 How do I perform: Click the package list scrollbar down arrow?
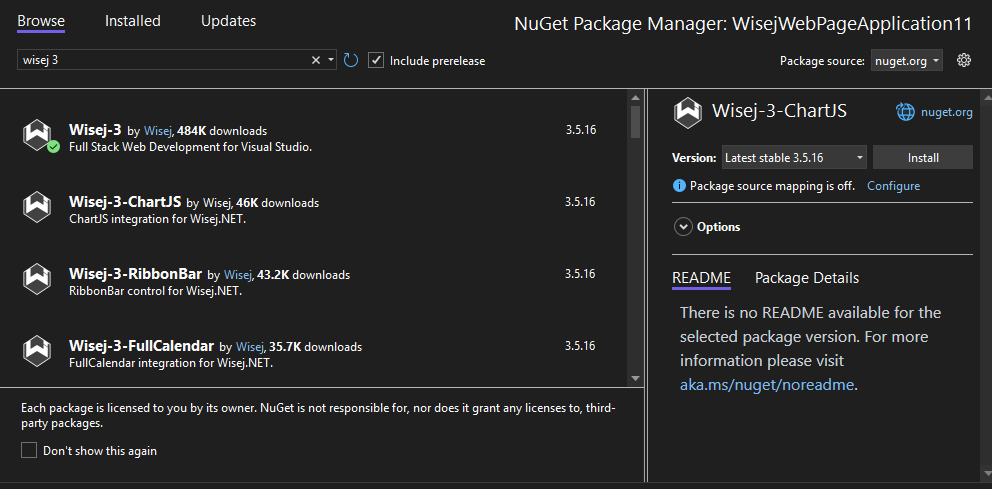635,378
